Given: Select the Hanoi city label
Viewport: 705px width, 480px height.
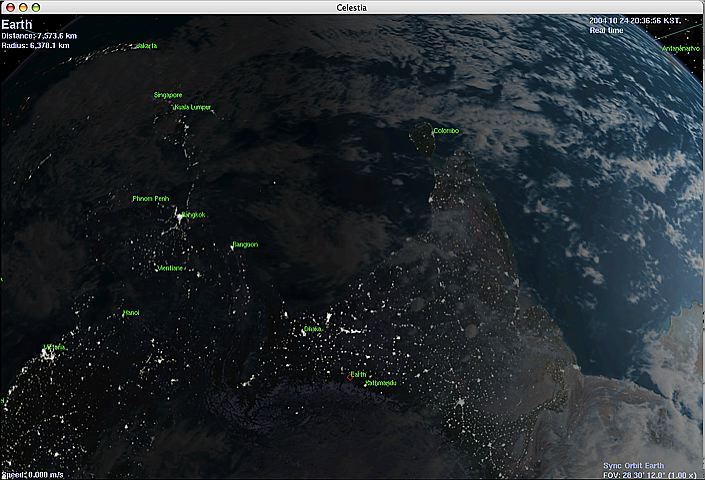Looking at the screenshot, I should tap(131, 313).
